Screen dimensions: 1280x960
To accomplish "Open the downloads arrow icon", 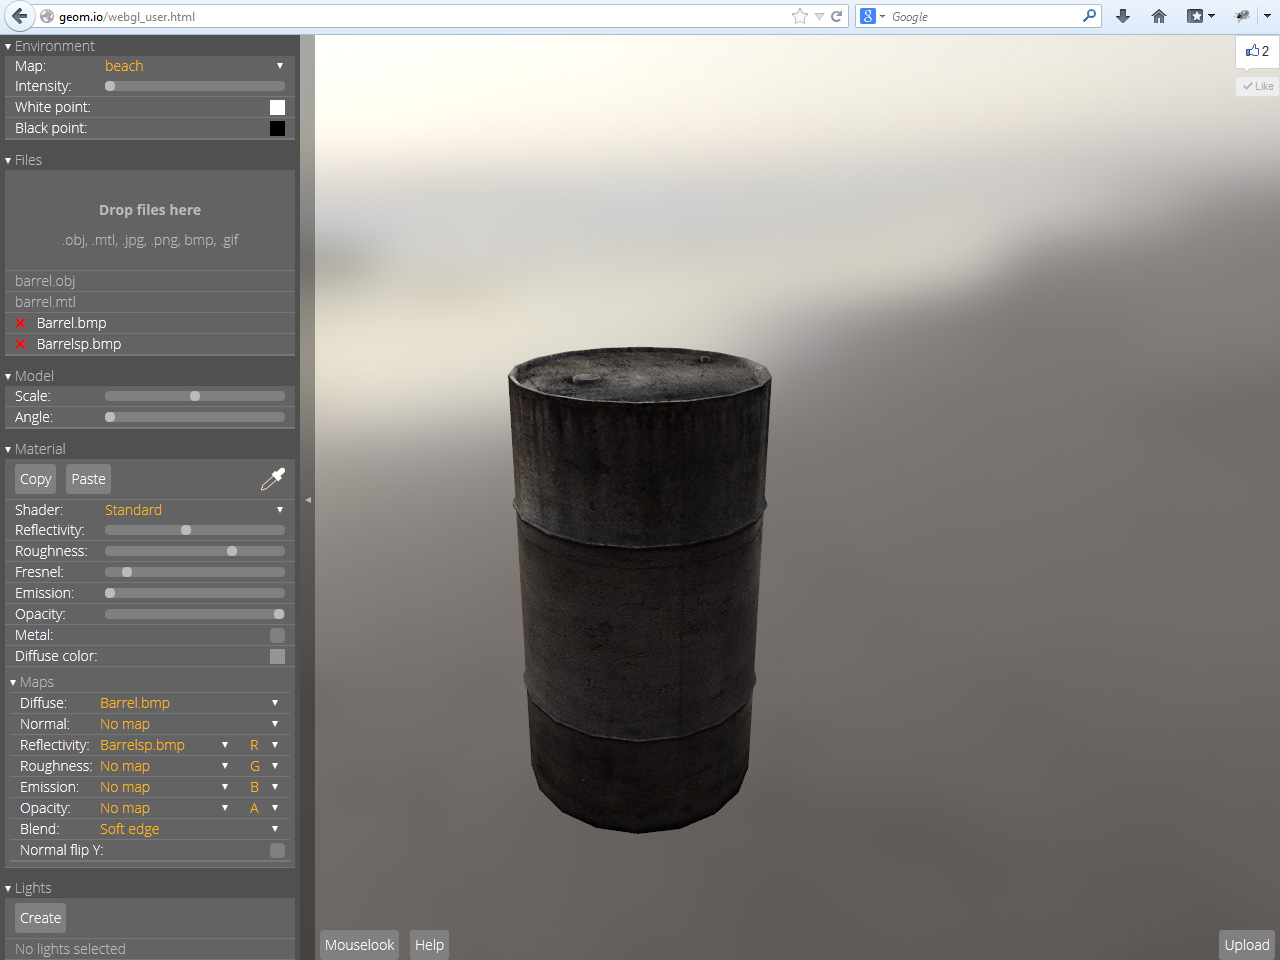I will coord(1123,16).
